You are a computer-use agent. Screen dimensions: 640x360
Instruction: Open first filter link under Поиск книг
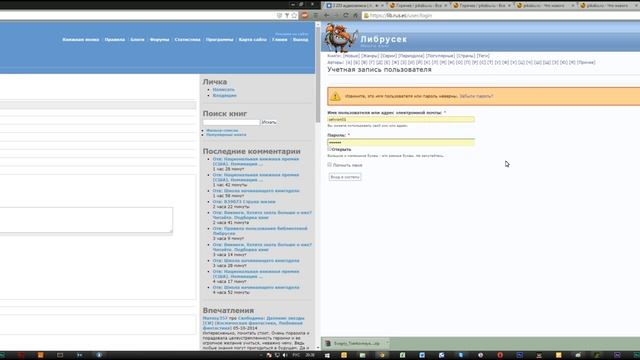point(222,130)
